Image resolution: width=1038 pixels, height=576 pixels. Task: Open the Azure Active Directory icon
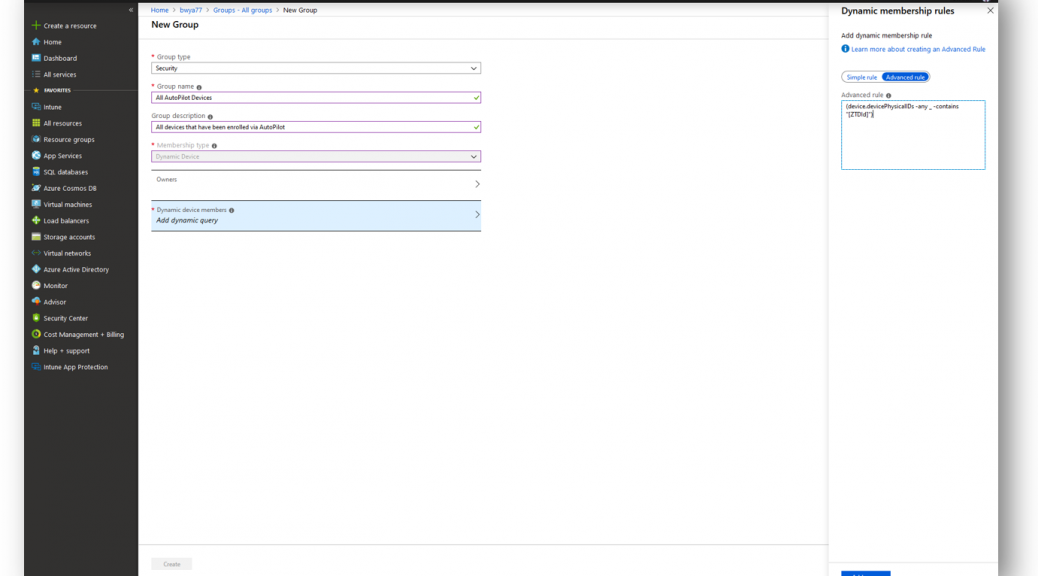point(36,269)
